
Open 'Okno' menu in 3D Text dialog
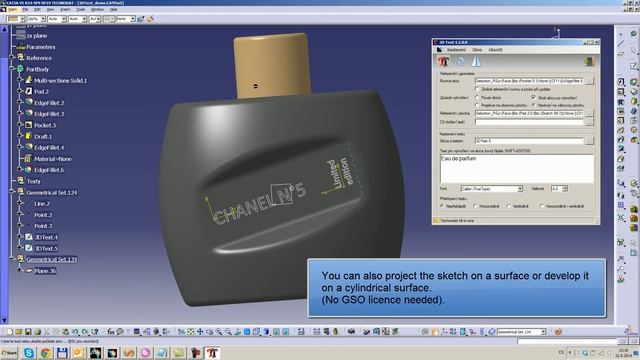point(477,50)
